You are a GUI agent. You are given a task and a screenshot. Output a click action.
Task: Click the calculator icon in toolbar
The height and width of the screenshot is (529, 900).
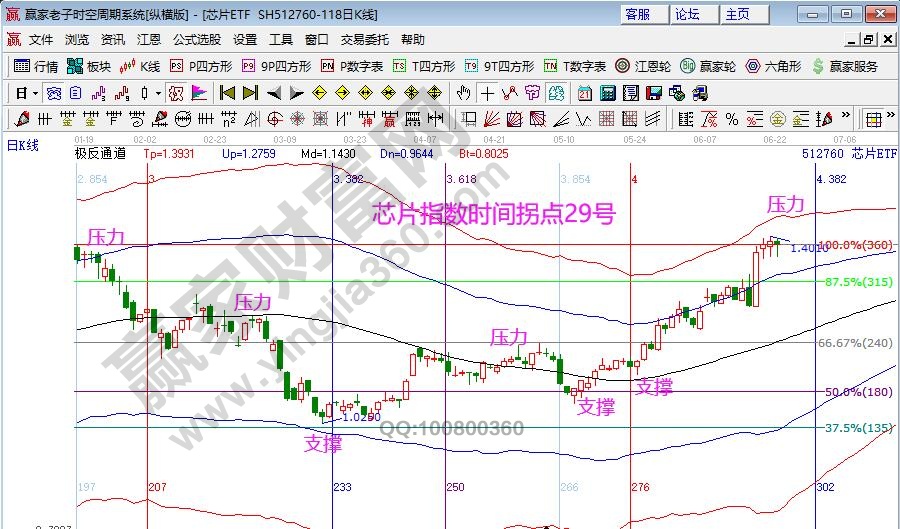(607, 93)
